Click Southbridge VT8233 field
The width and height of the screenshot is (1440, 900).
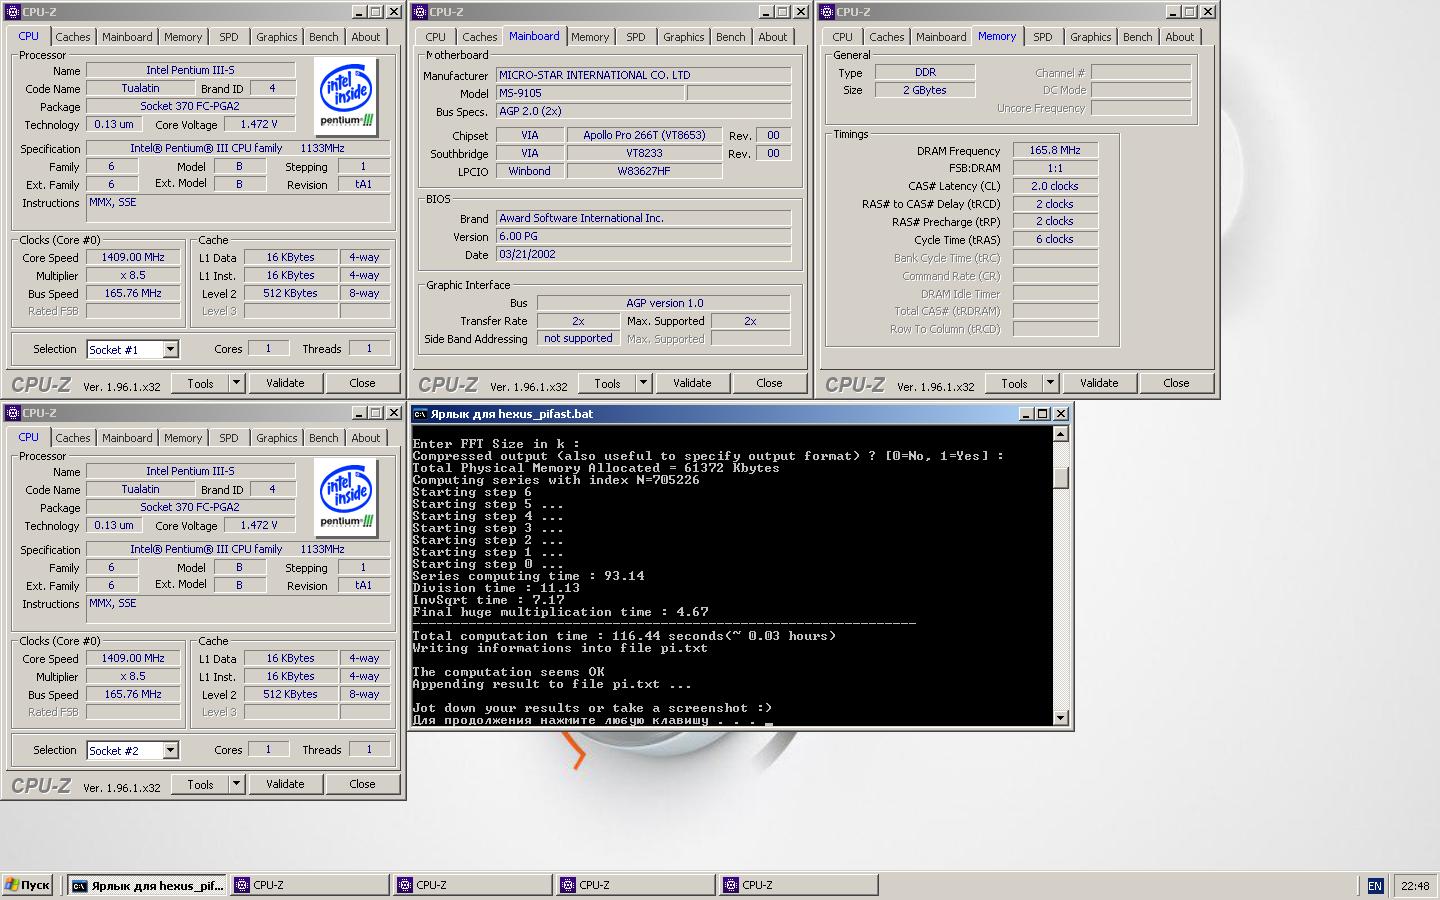[644, 153]
